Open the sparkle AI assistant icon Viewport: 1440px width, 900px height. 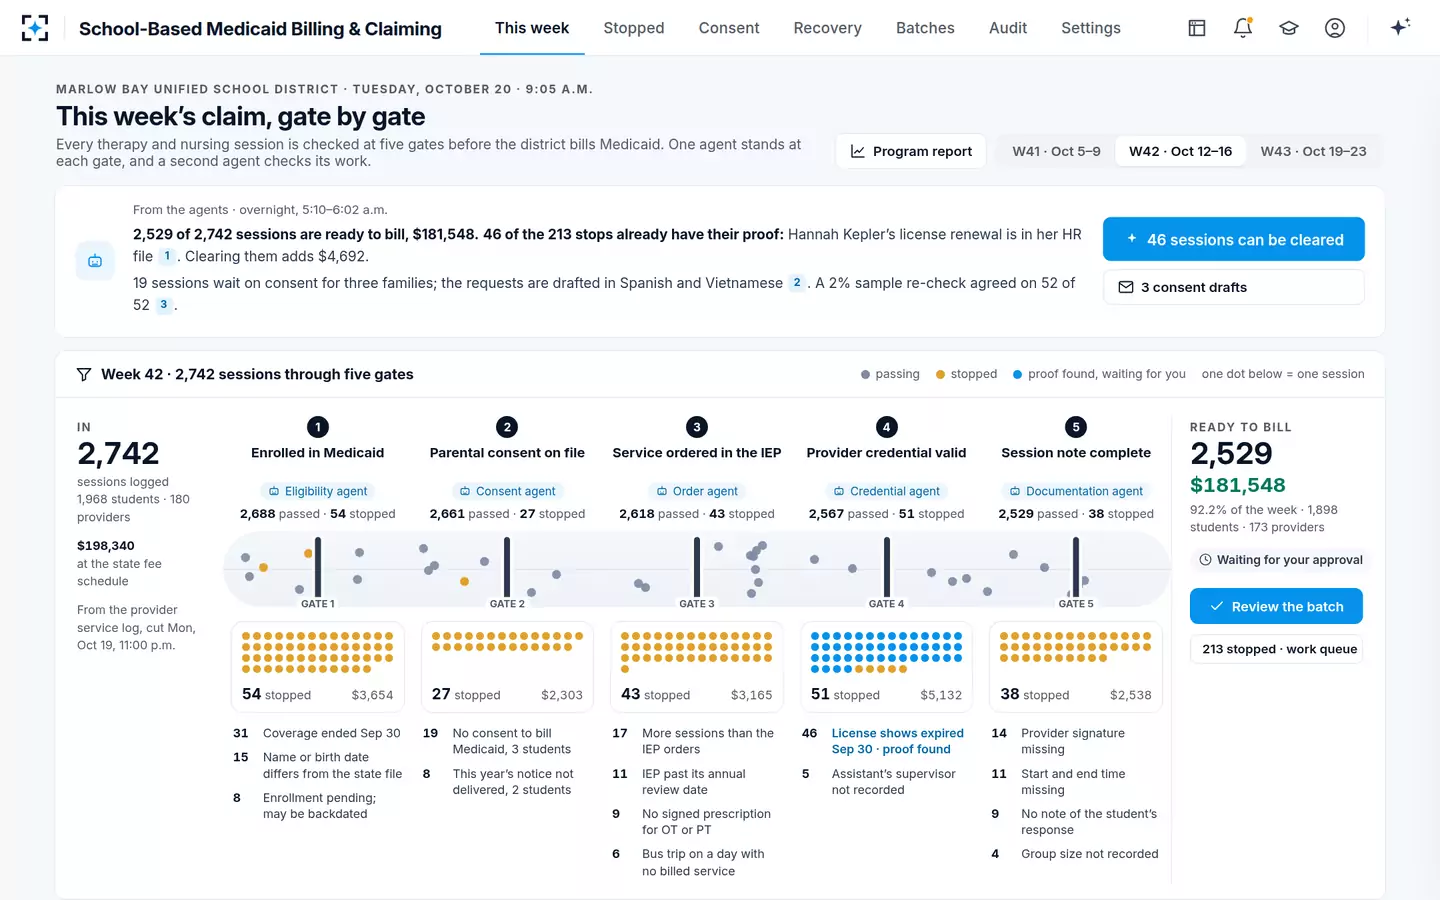(1400, 27)
